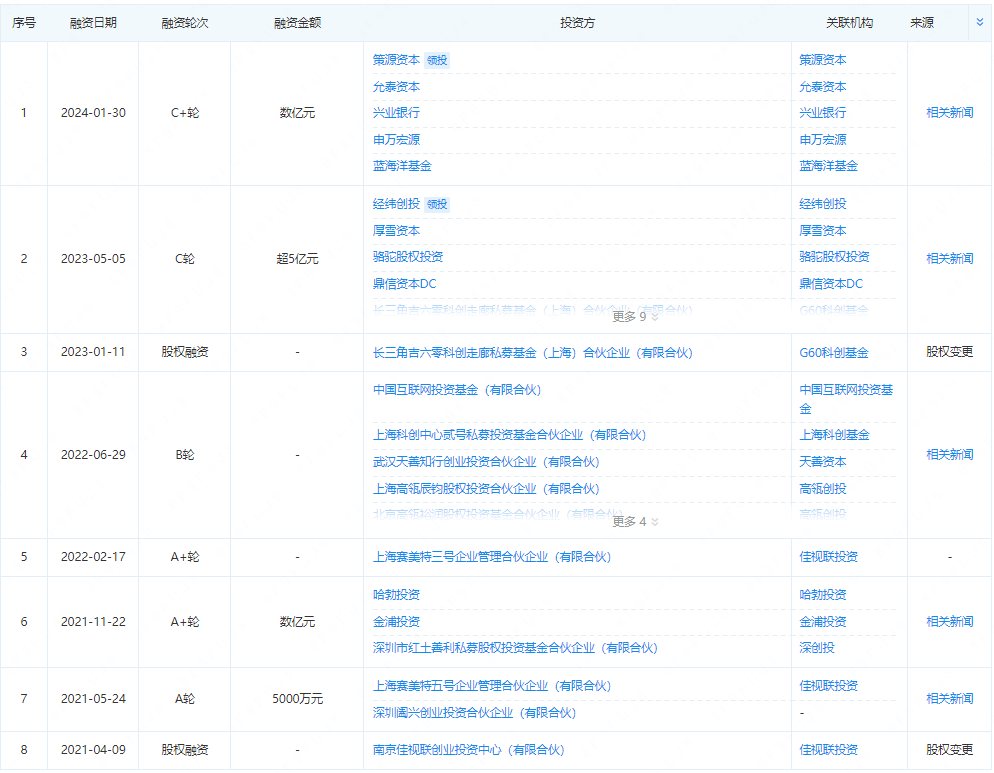This screenshot has width=994, height=773.
Task: Open 金浦投资 in the 投资方 column
Action: [396, 621]
